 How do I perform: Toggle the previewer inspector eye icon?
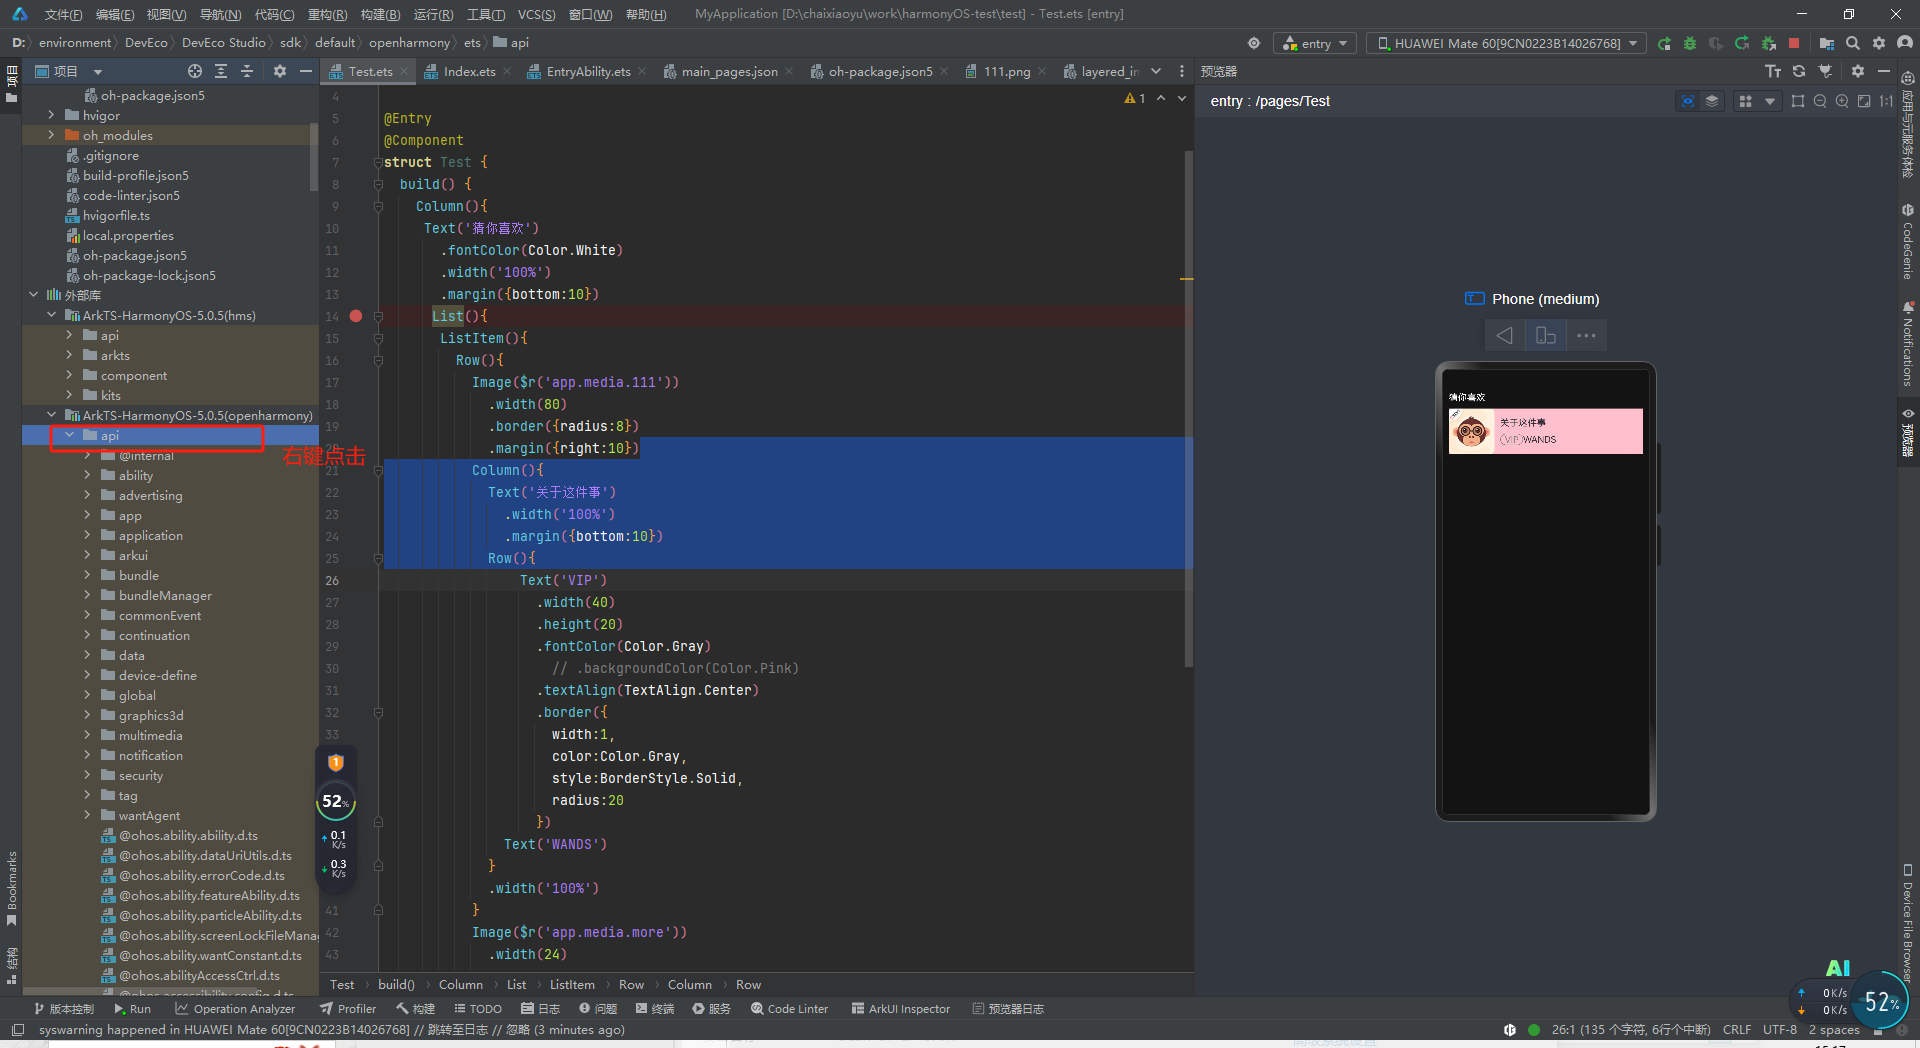click(x=1688, y=101)
